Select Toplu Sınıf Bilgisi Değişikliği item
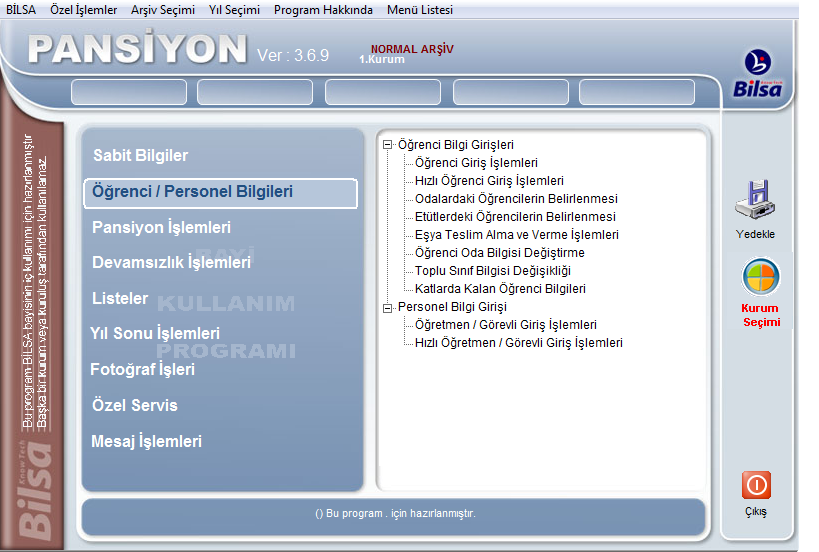Viewport: 819px width, 552px height. (493, 271)
